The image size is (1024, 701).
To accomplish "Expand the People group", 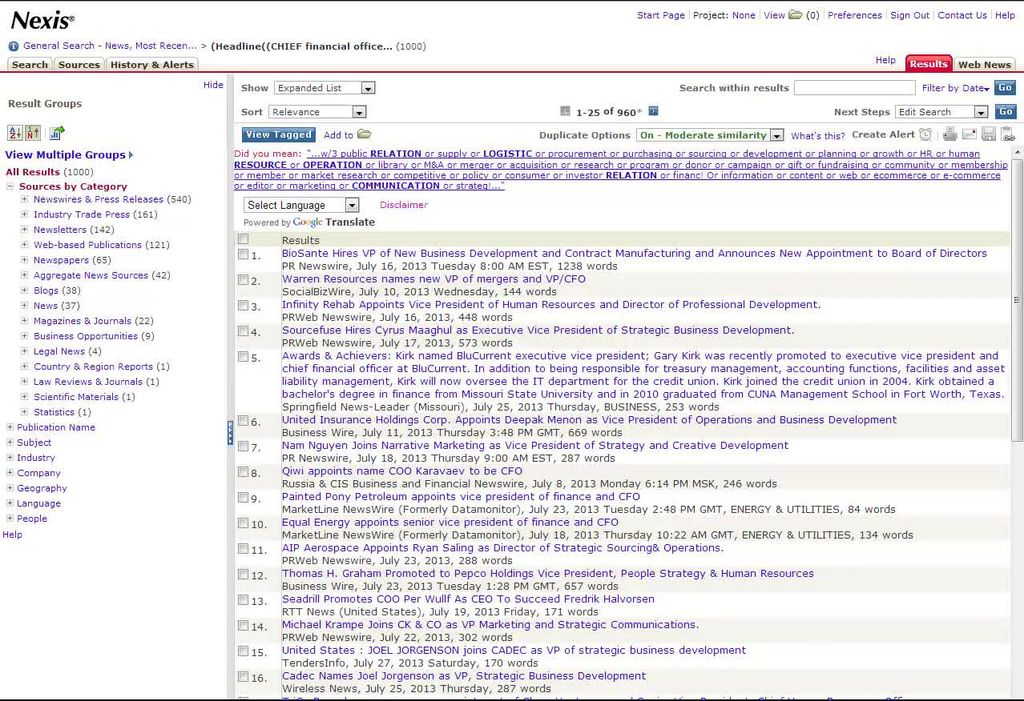I will [x=10, y=518].
